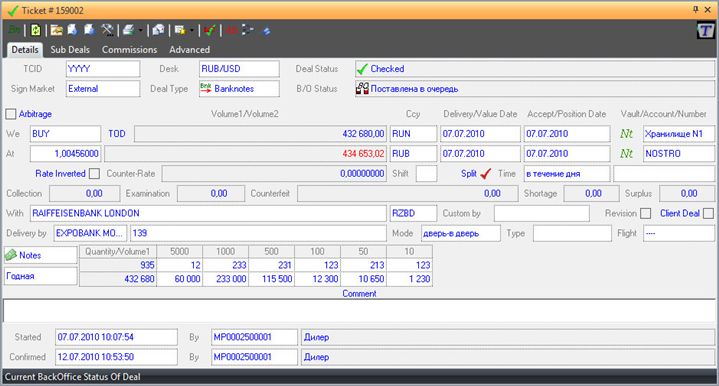Click the first blue document copy icon
The image size is (719, 386).
click(72, 30)
